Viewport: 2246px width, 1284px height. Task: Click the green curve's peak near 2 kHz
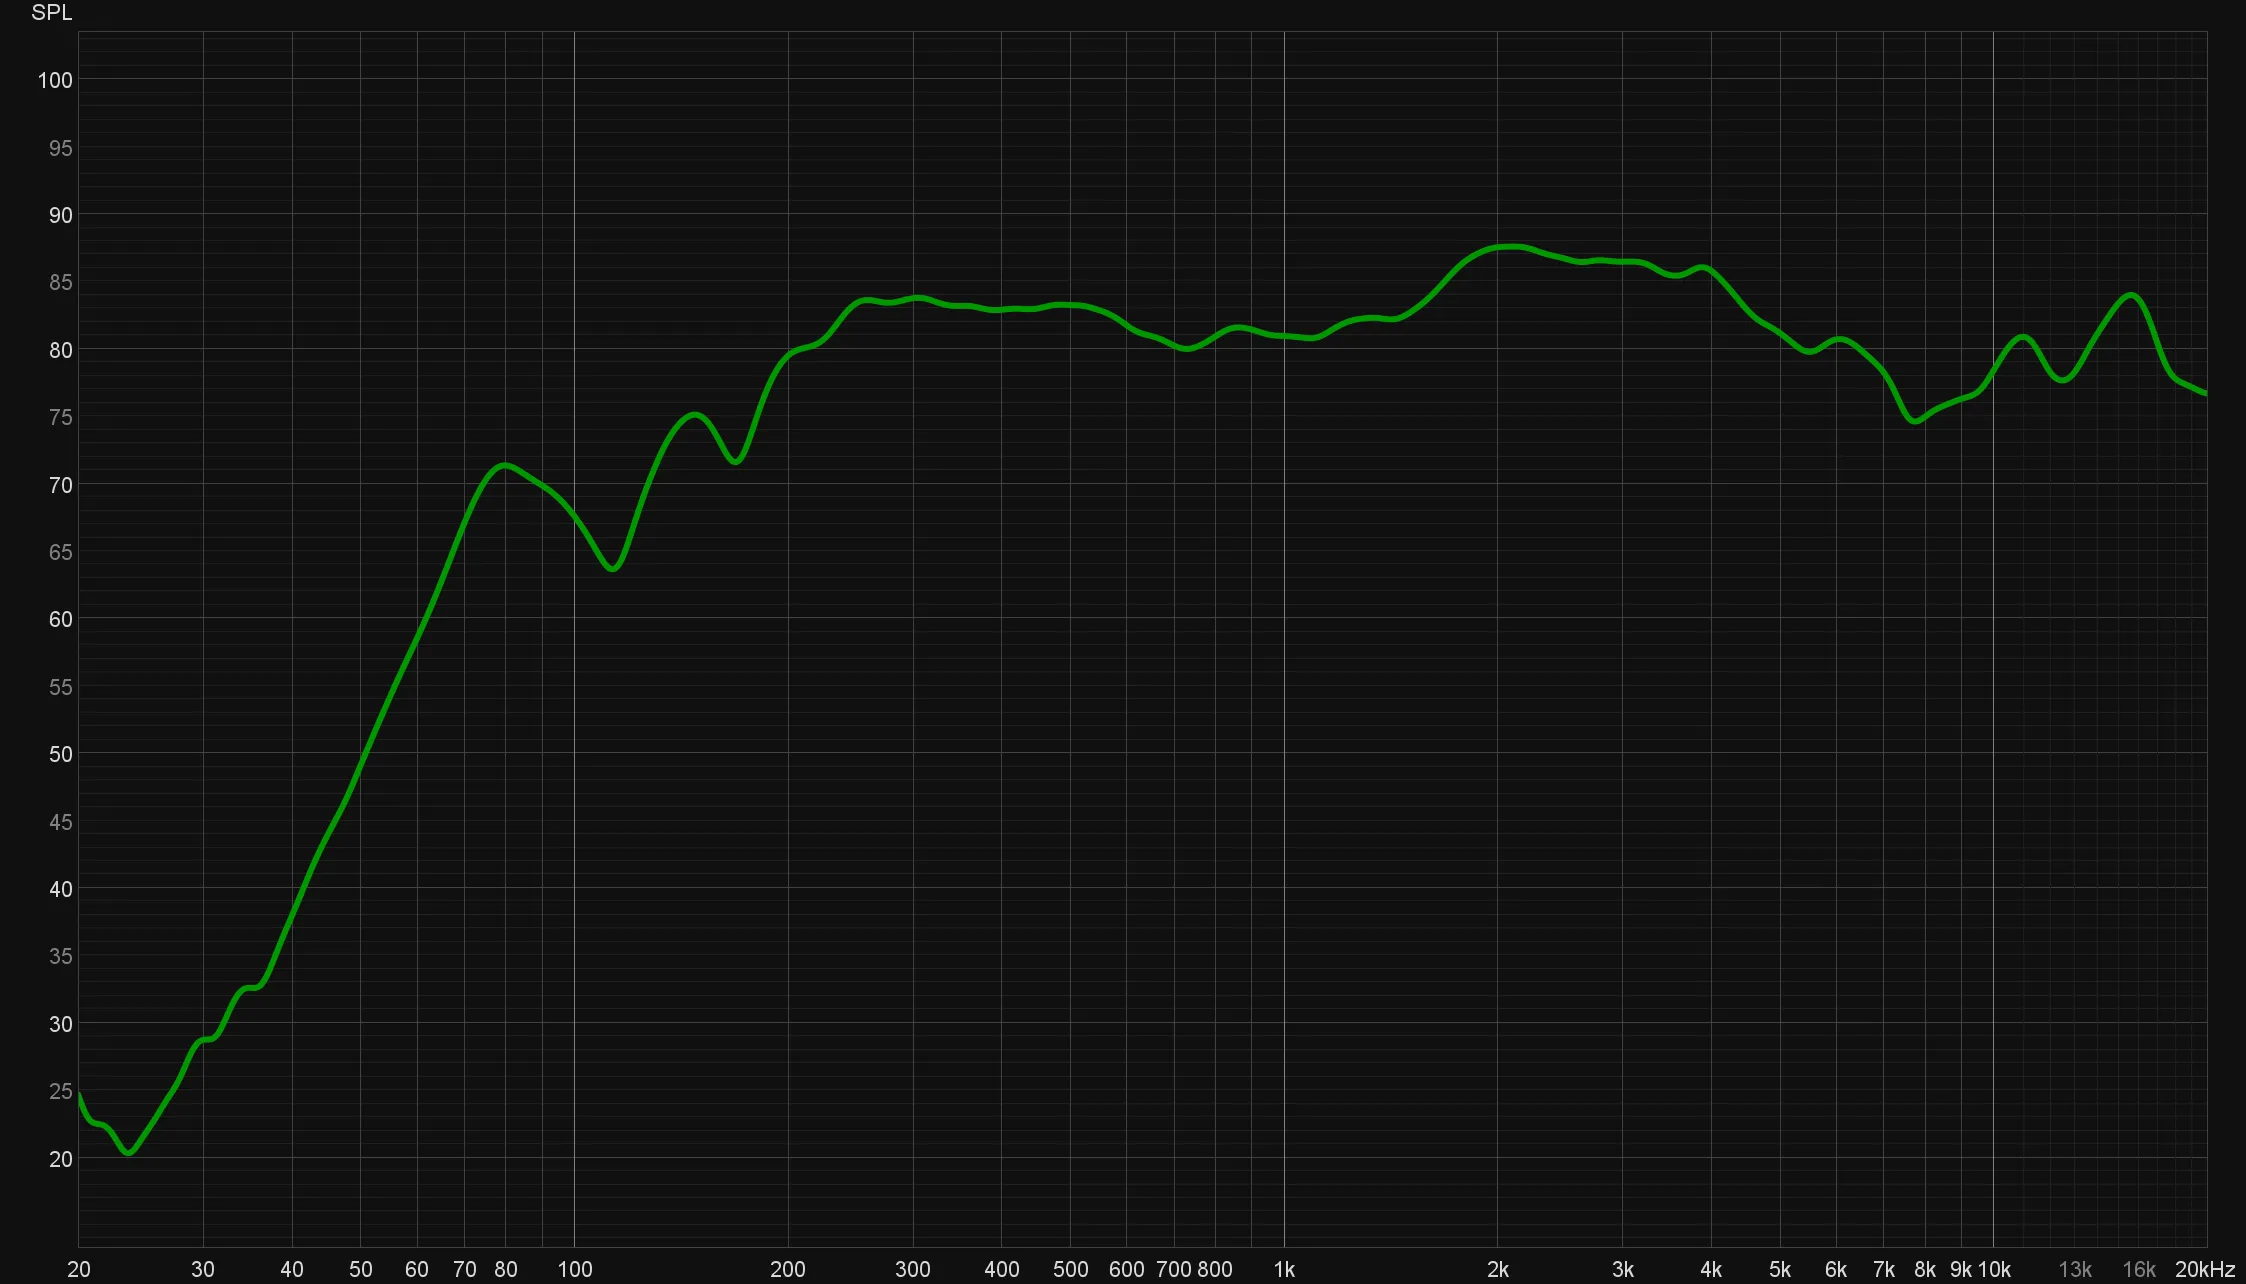1512,246
